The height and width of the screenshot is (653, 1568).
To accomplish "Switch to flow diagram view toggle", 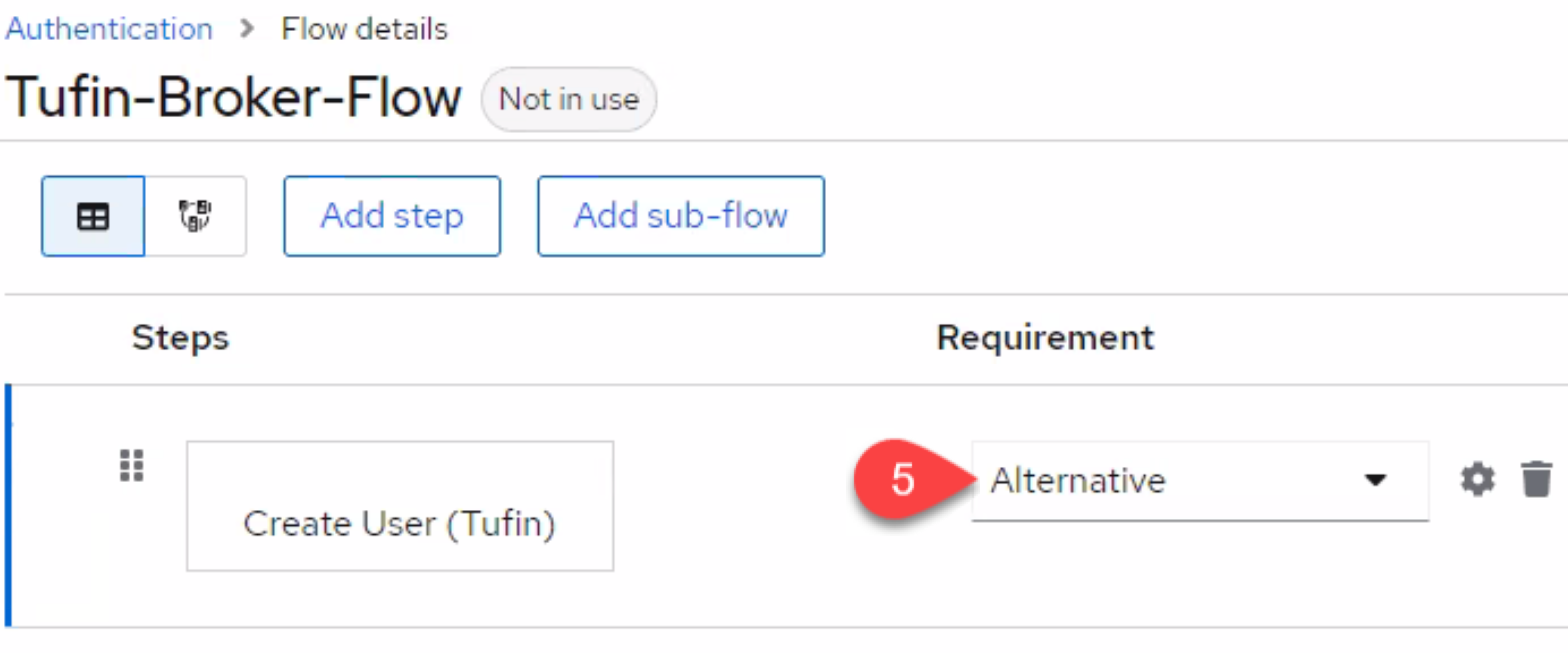I will (195, 216).
